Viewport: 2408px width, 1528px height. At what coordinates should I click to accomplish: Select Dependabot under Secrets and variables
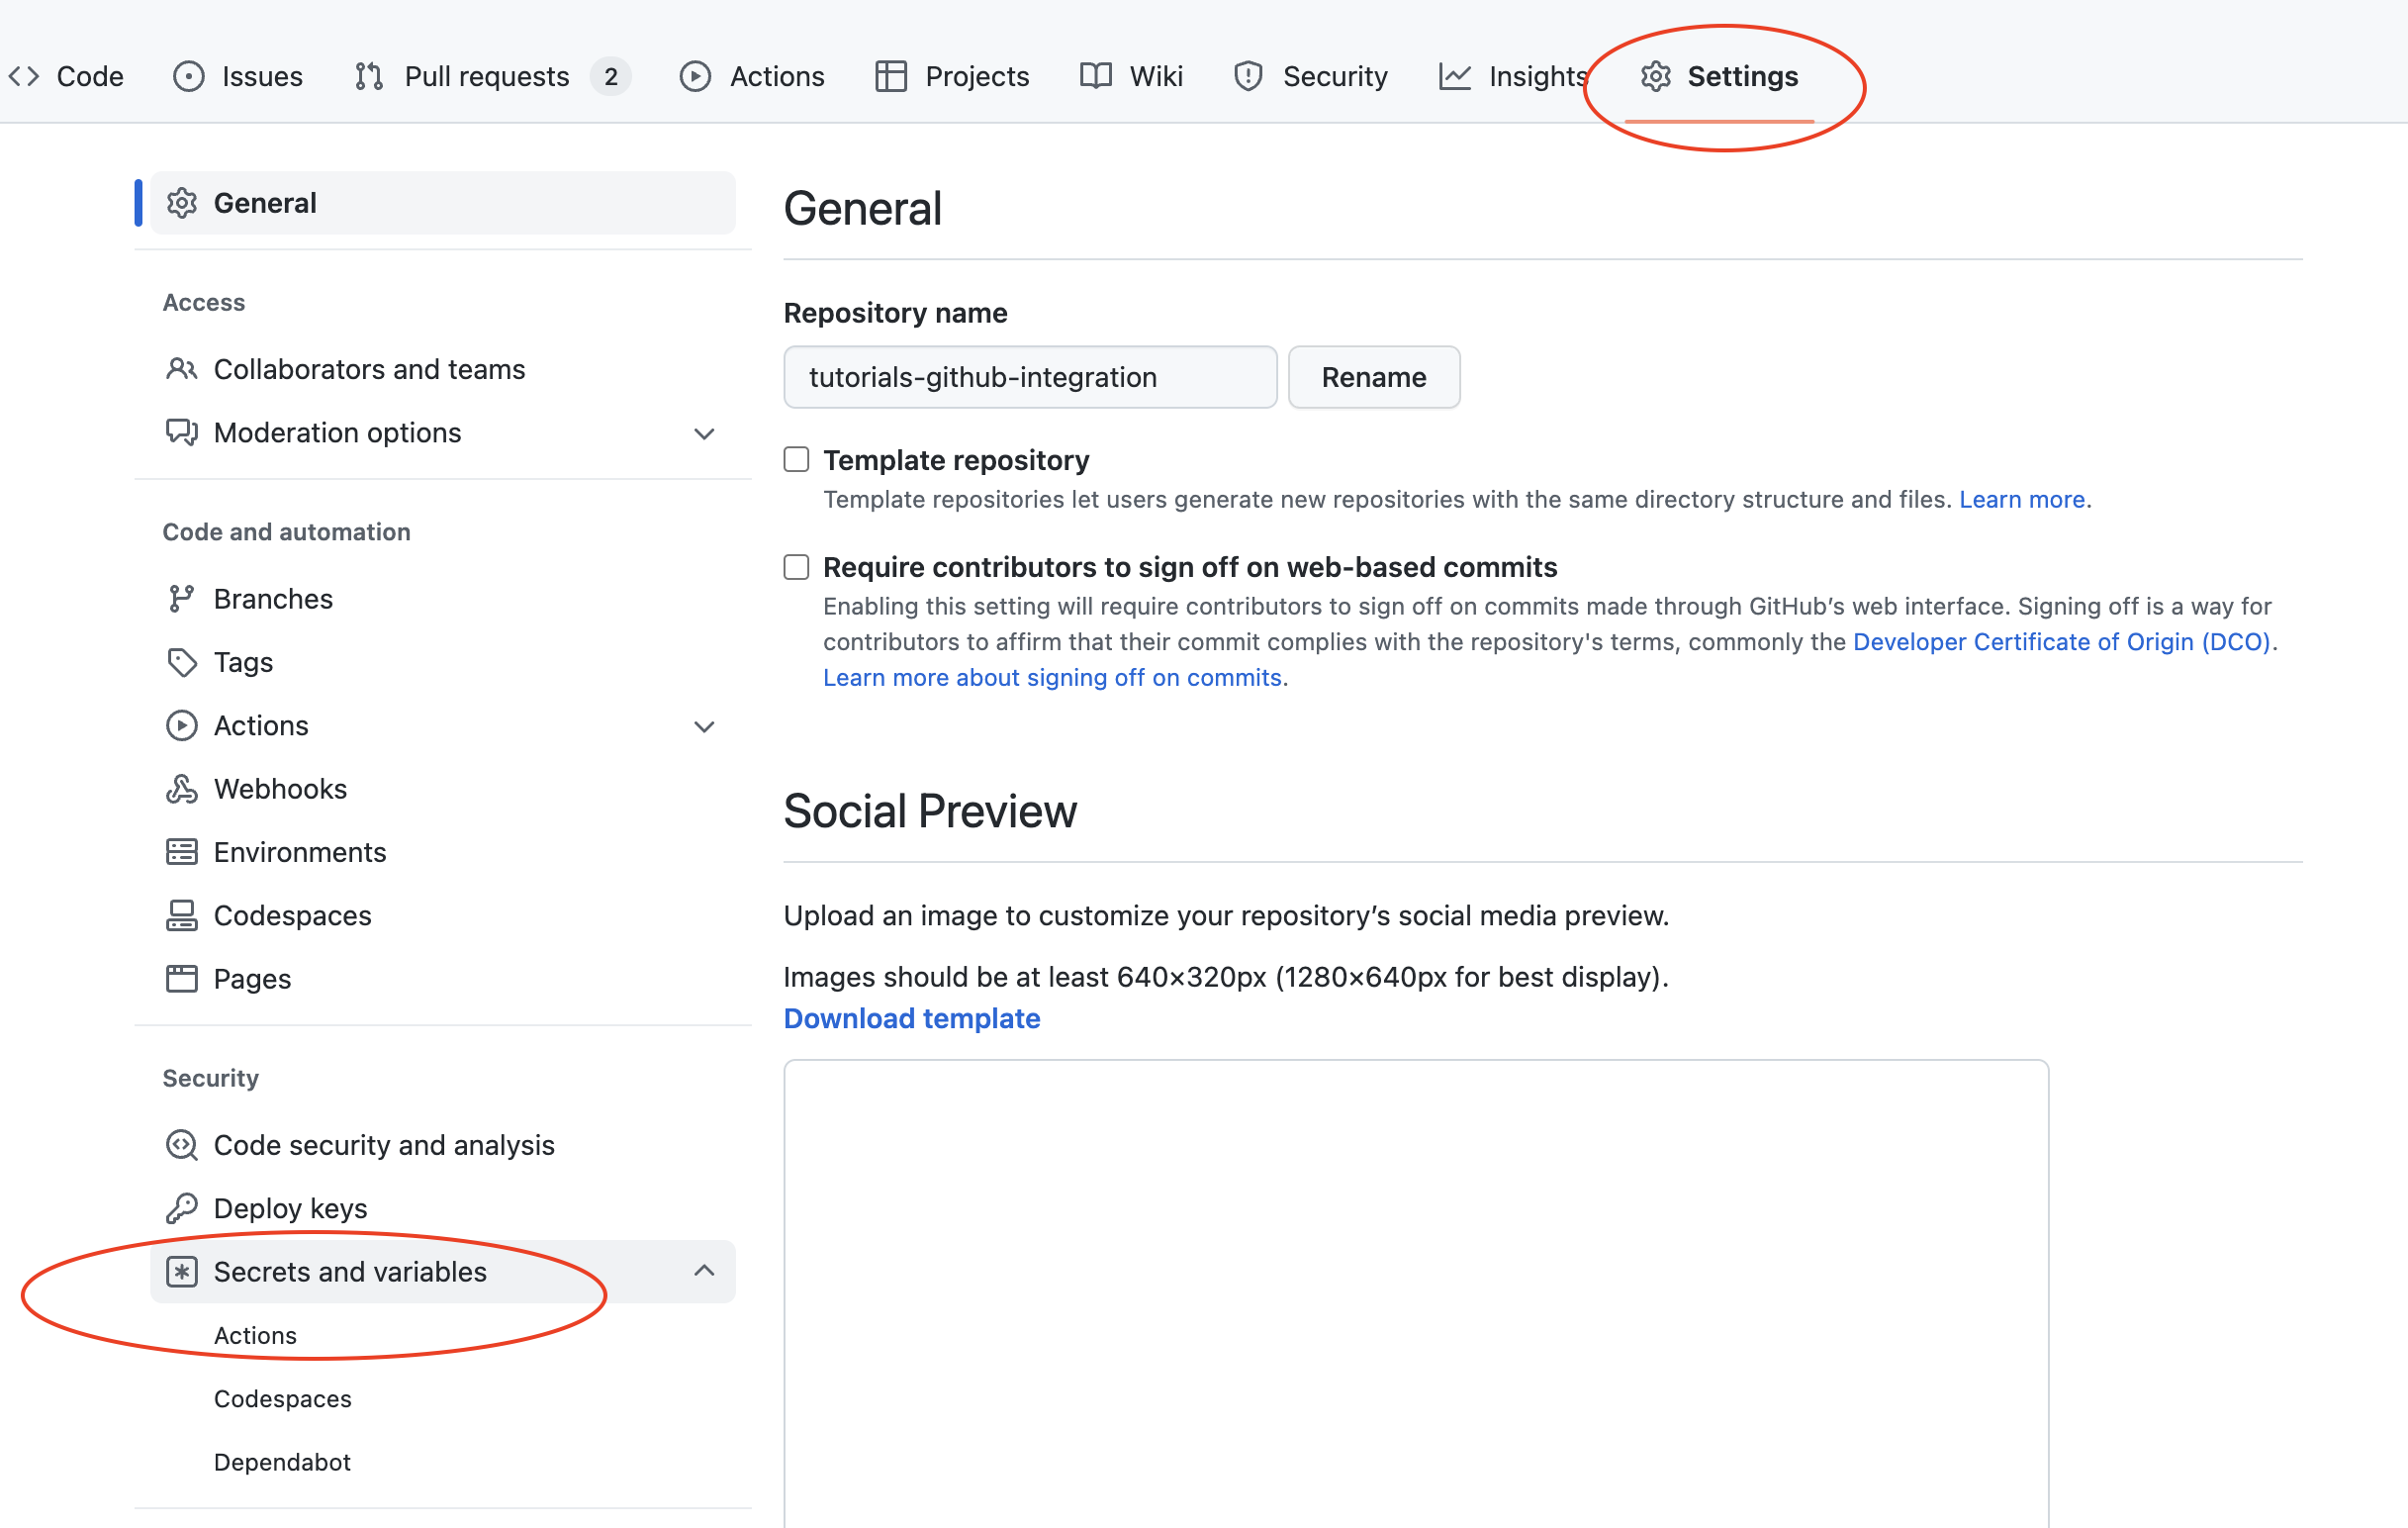[x=282, y=1462]
